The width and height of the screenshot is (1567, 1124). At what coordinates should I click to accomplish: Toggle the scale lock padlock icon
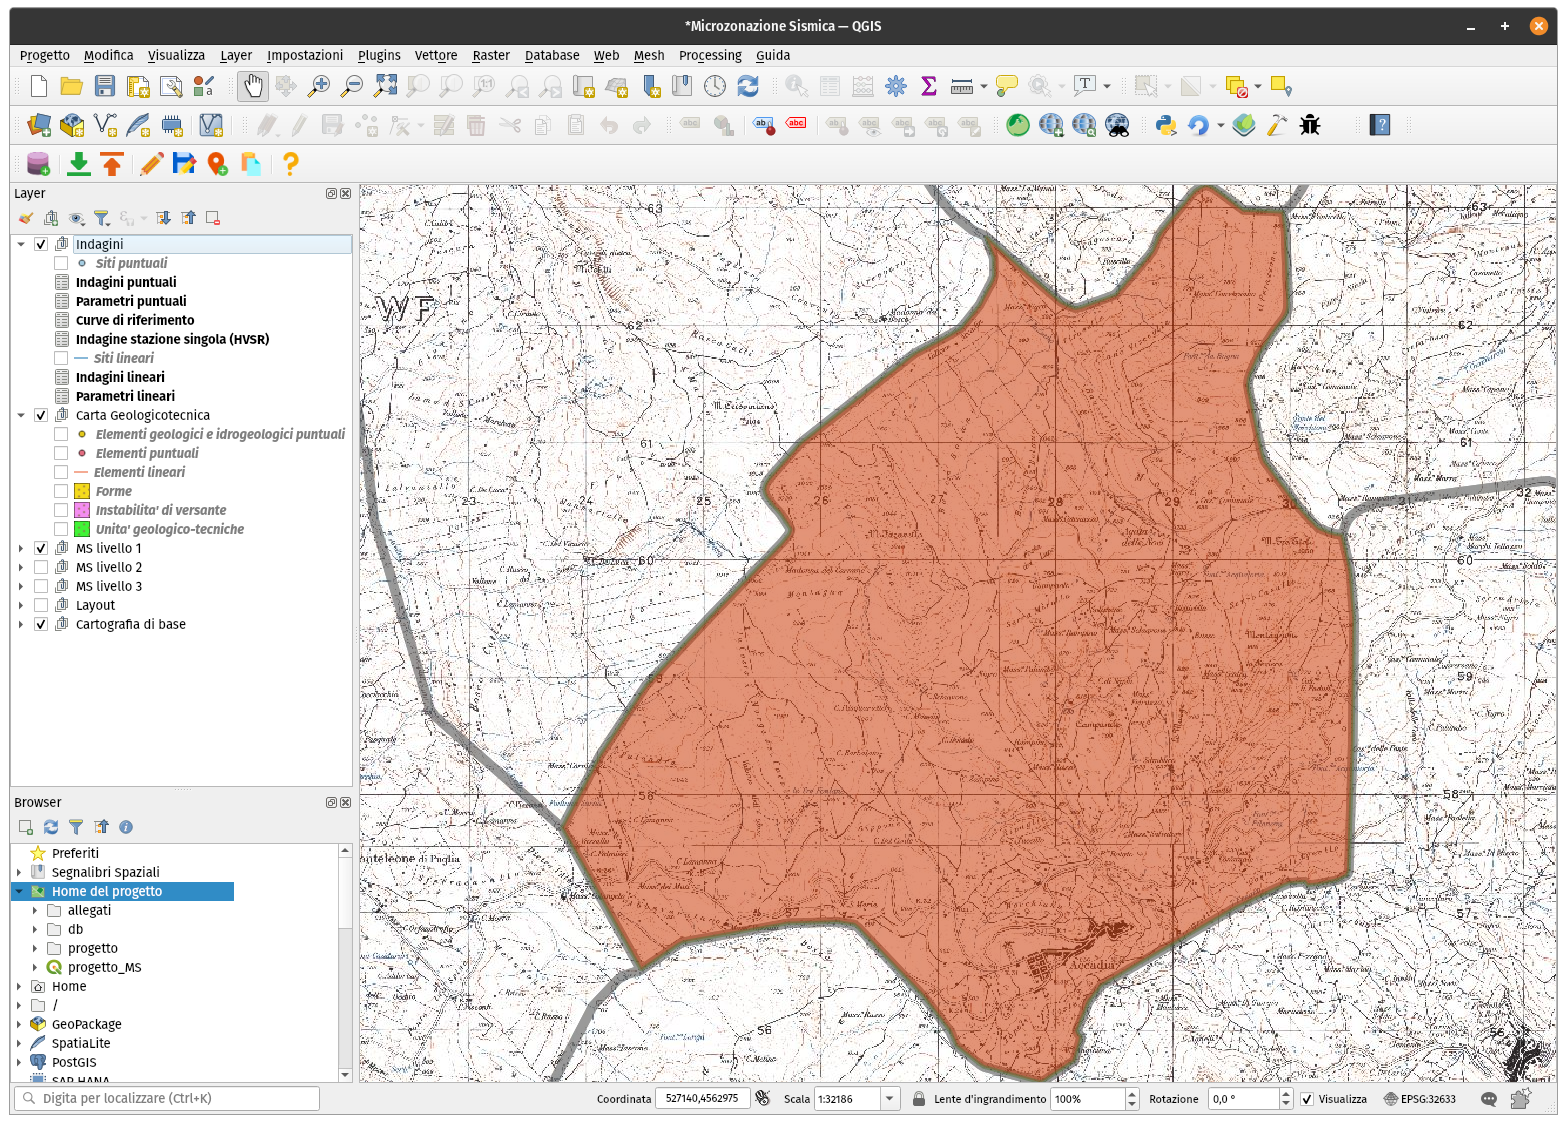919,1099
